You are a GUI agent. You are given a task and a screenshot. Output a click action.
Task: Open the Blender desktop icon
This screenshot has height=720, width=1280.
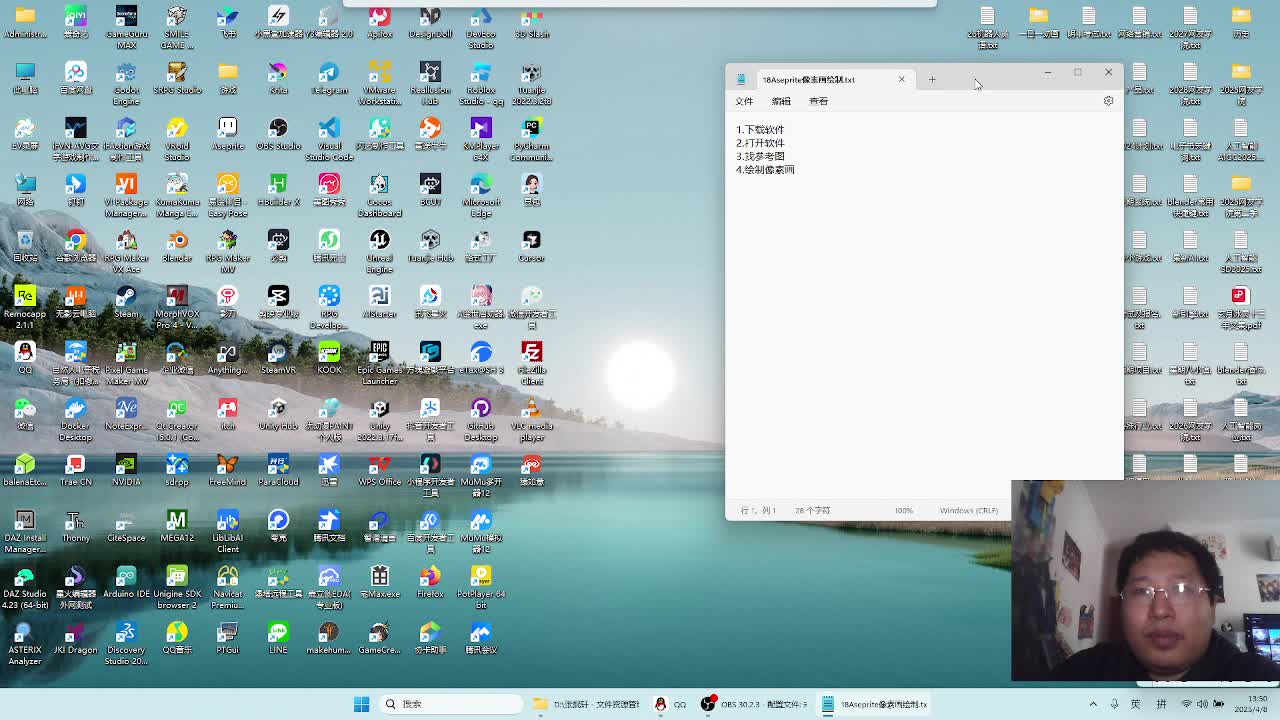(x=177, y=245)
